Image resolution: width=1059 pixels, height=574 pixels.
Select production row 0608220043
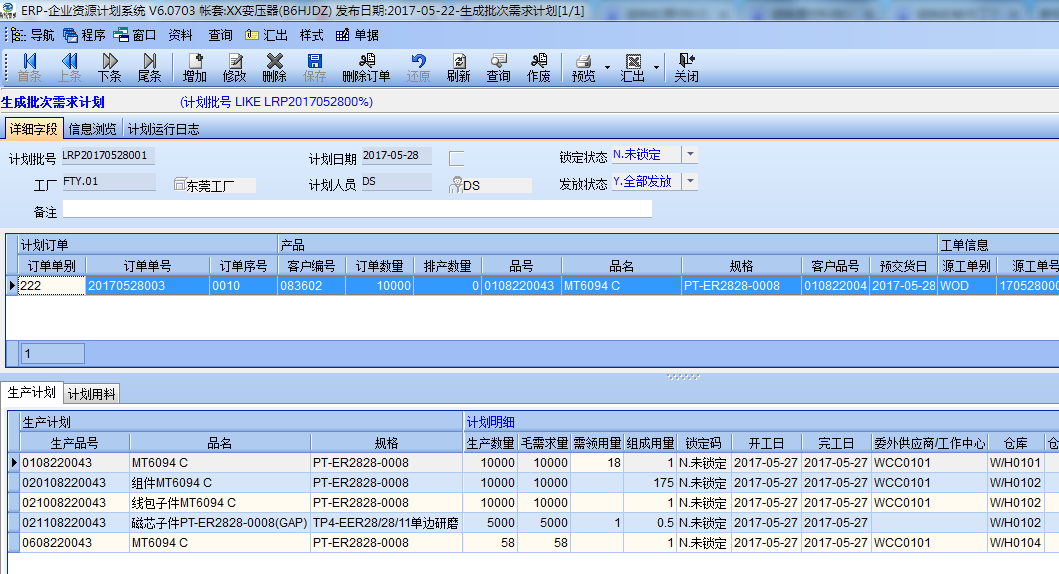click(x=534, y=542)
